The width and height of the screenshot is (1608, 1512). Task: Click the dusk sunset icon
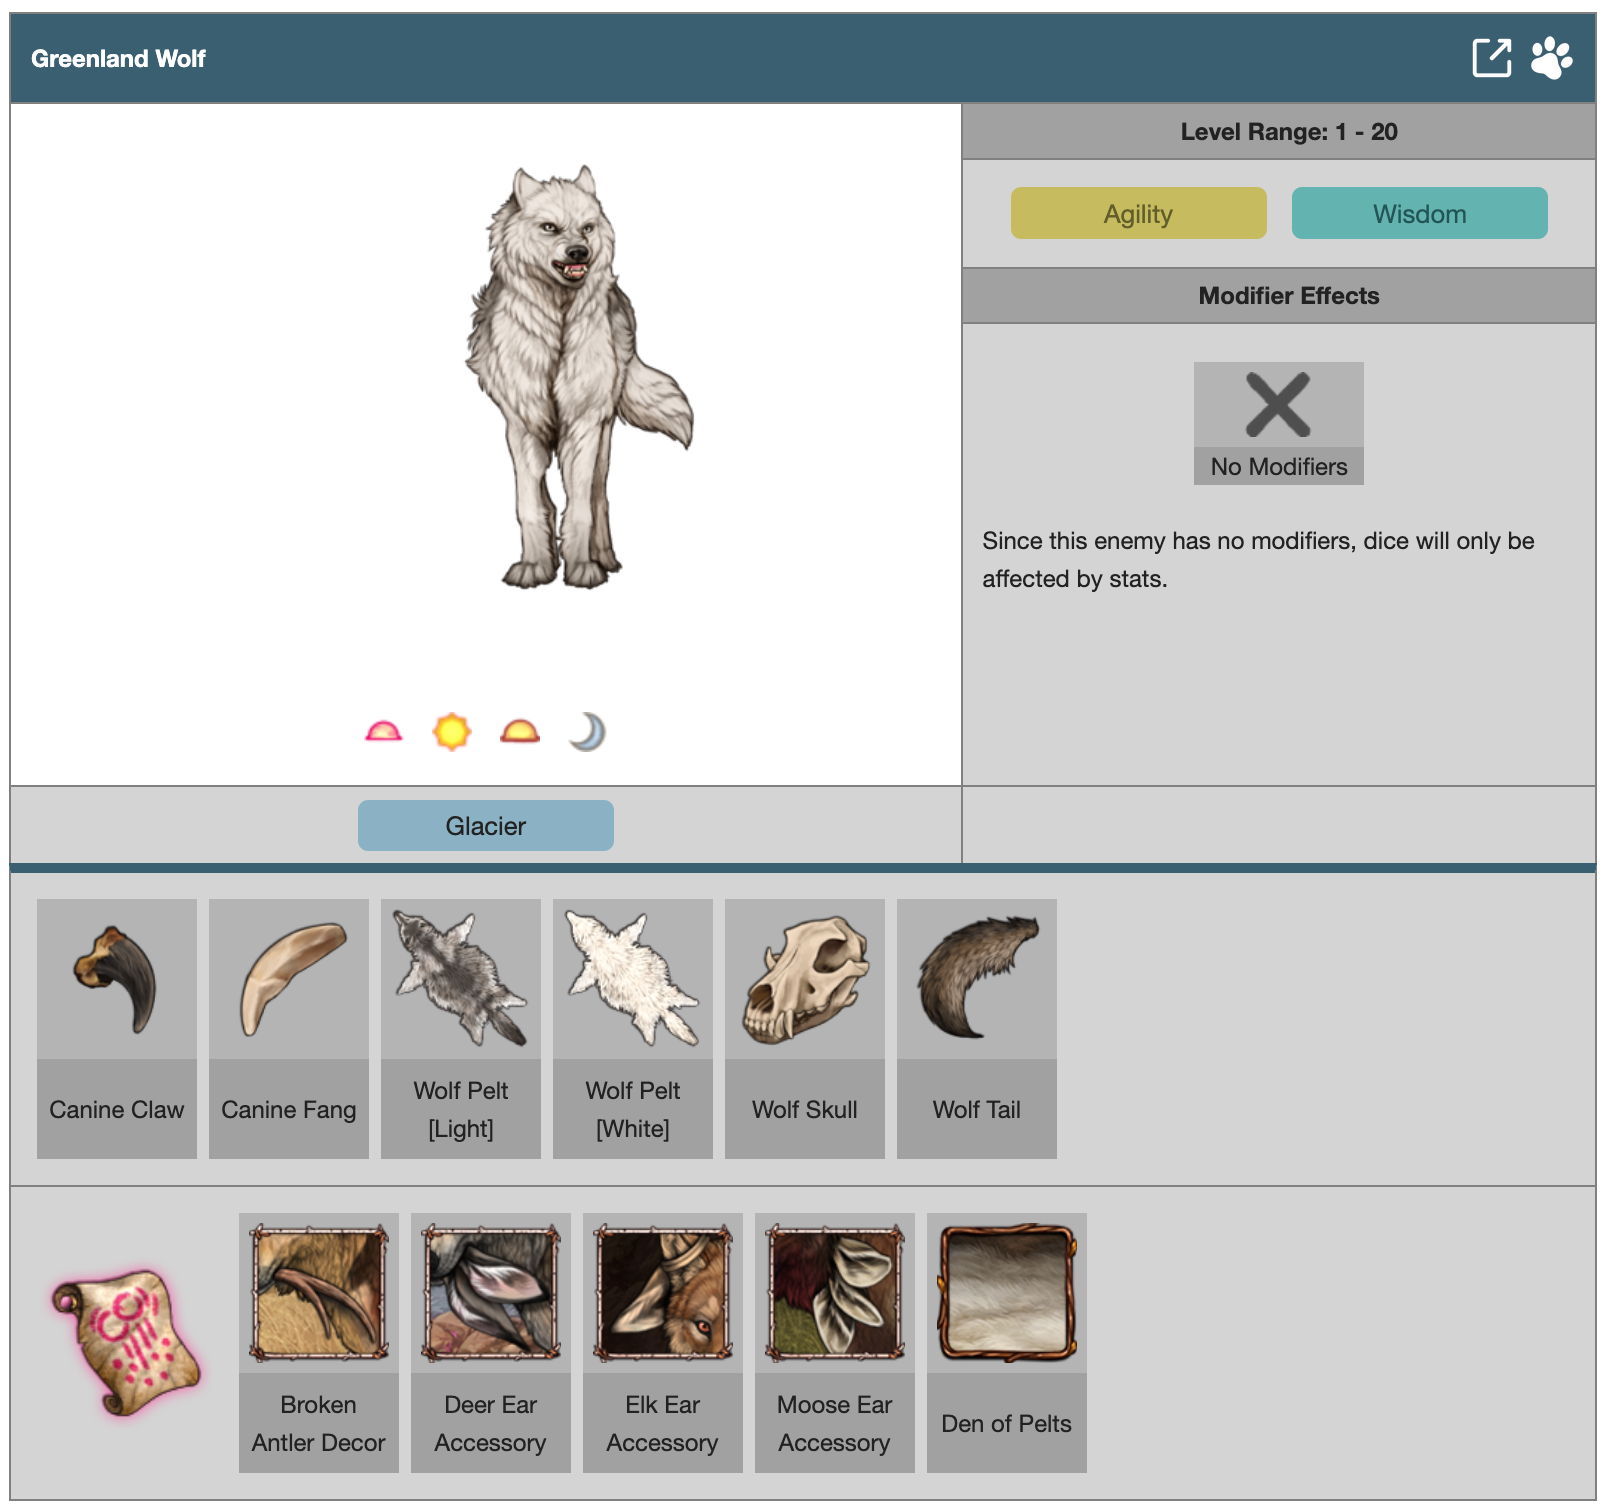point(520,732)
